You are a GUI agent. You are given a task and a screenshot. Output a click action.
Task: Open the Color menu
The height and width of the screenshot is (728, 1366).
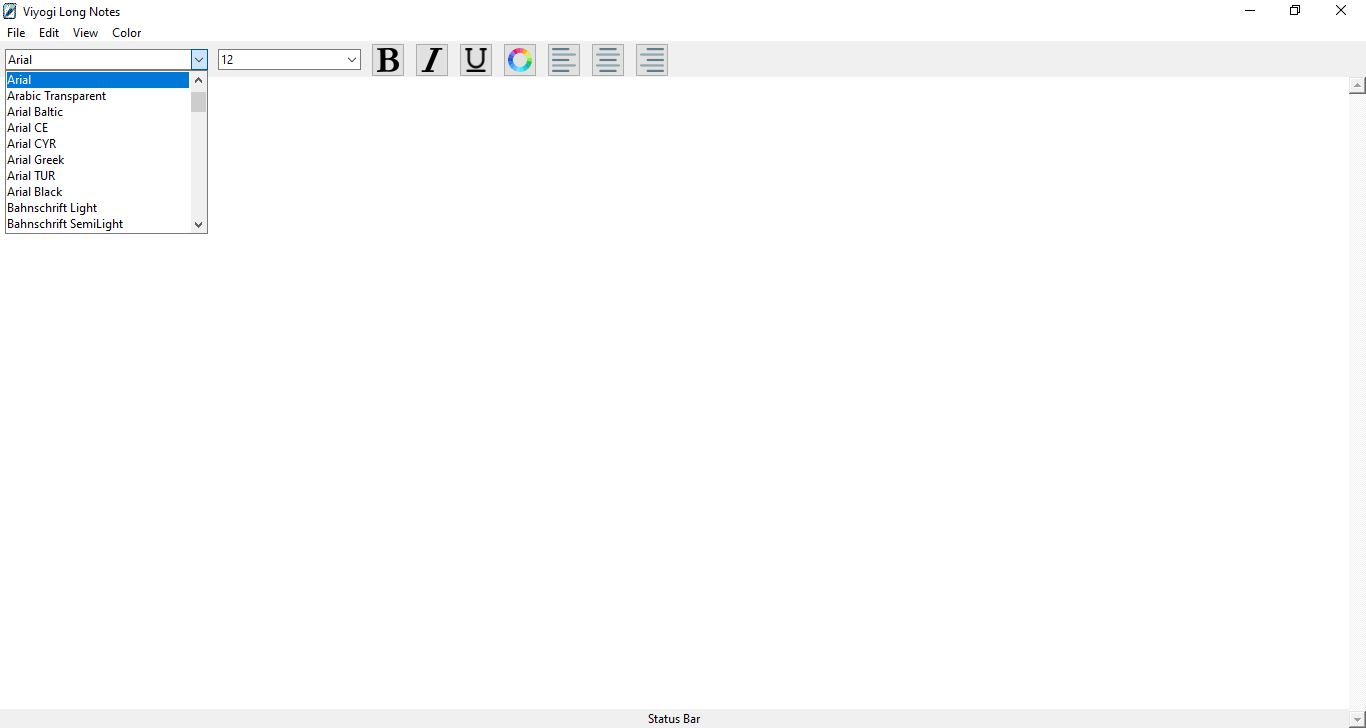[x=126, y=33]
